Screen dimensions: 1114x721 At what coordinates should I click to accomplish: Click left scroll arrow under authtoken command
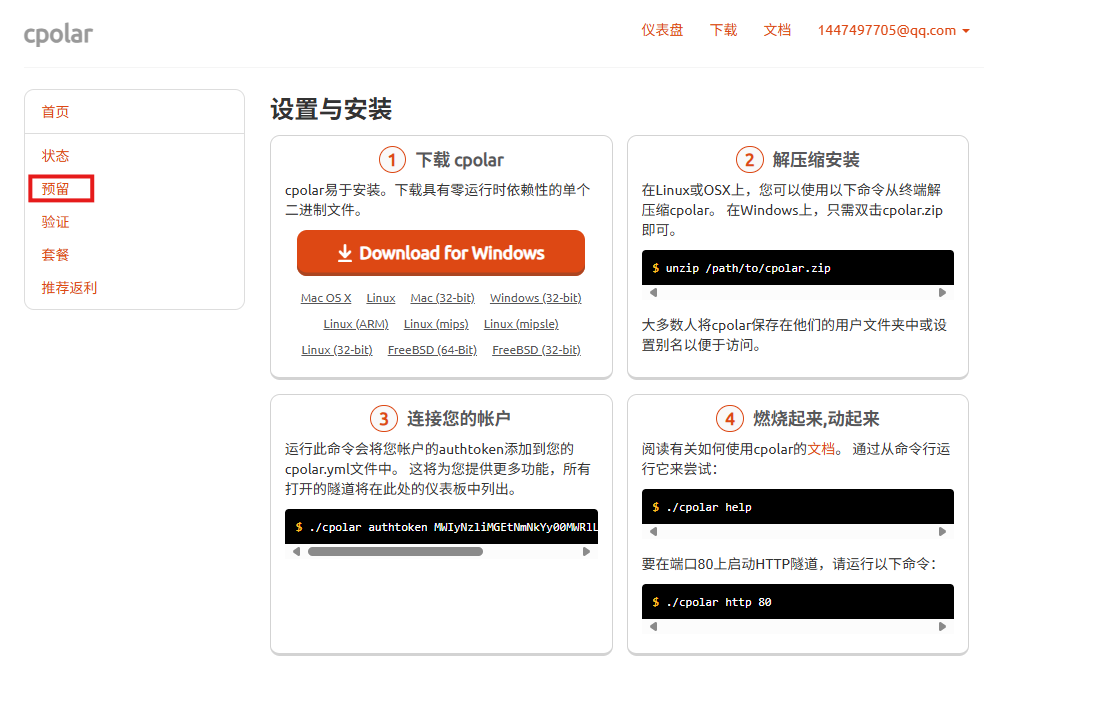(x=296, y=551)
